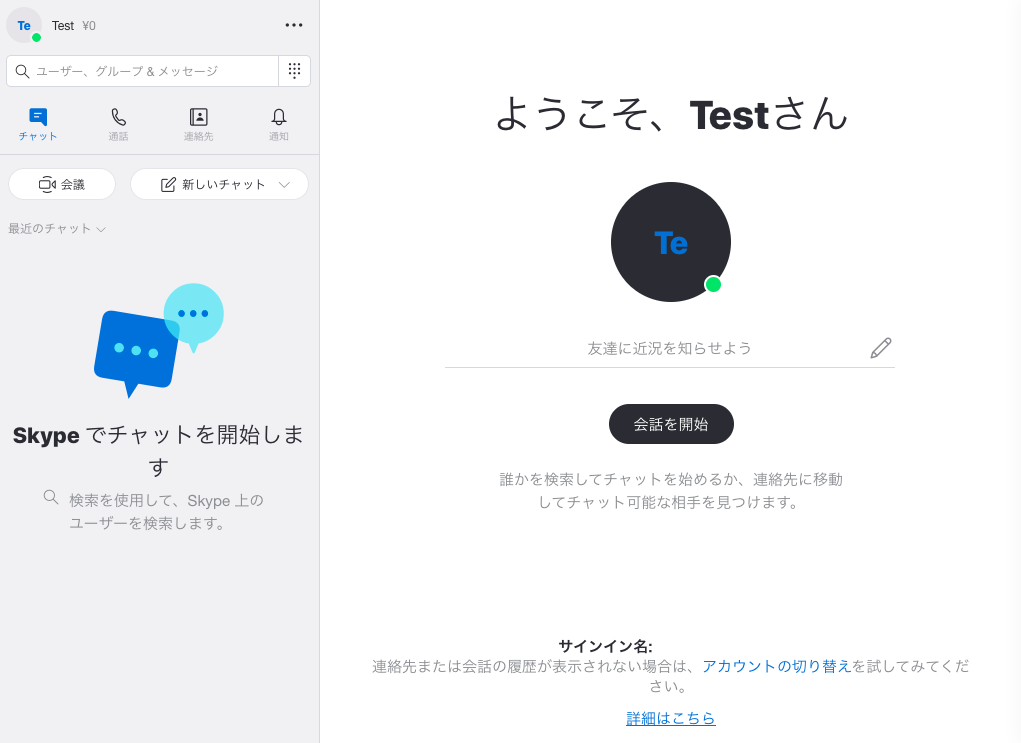Click the 新しいチャット button
The width and height of the screenshot is (1021, 743).
(x=219, y=184)
